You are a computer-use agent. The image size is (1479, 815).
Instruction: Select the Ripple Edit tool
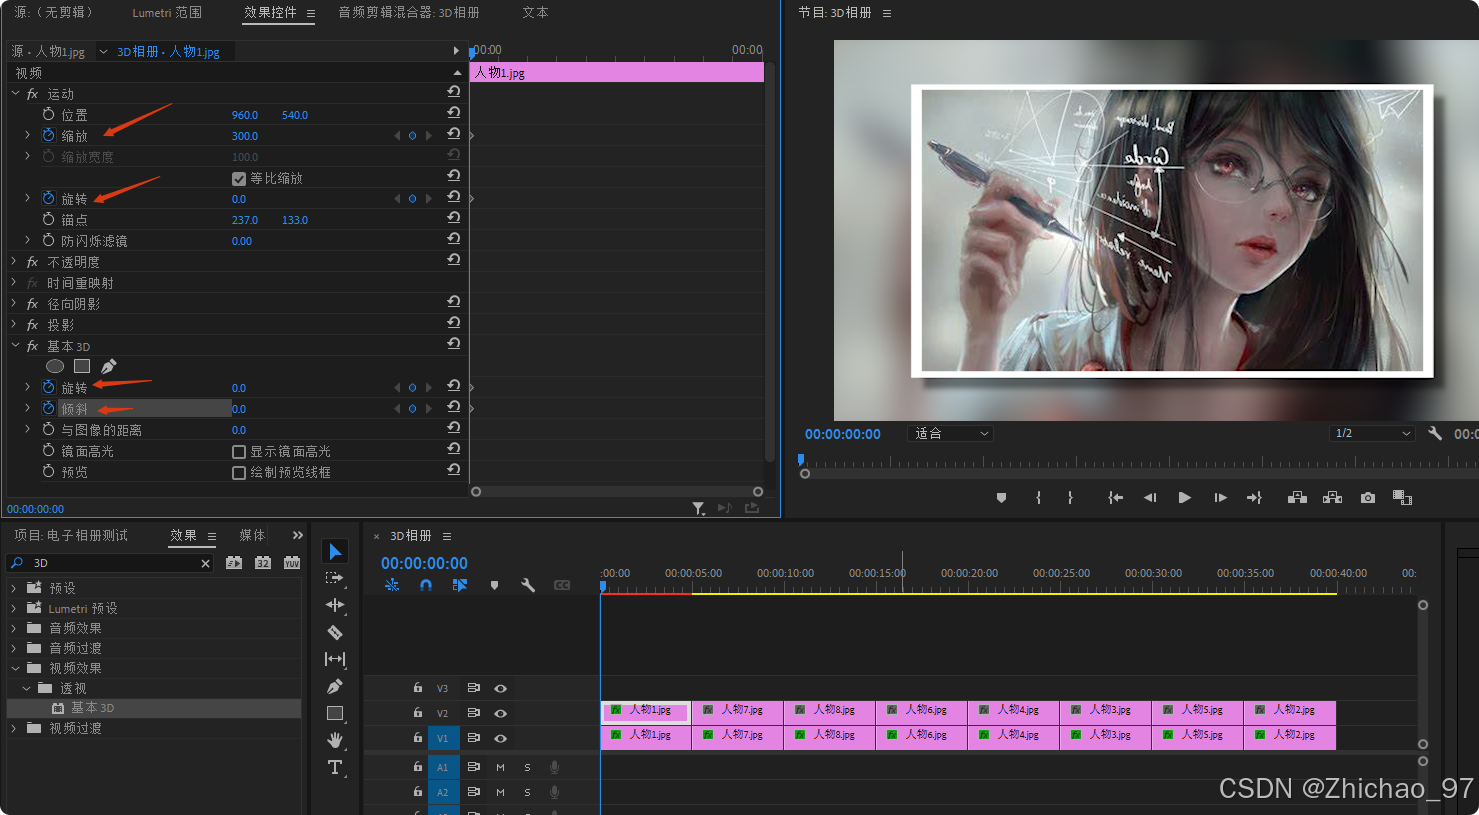[x=335, y=605]
